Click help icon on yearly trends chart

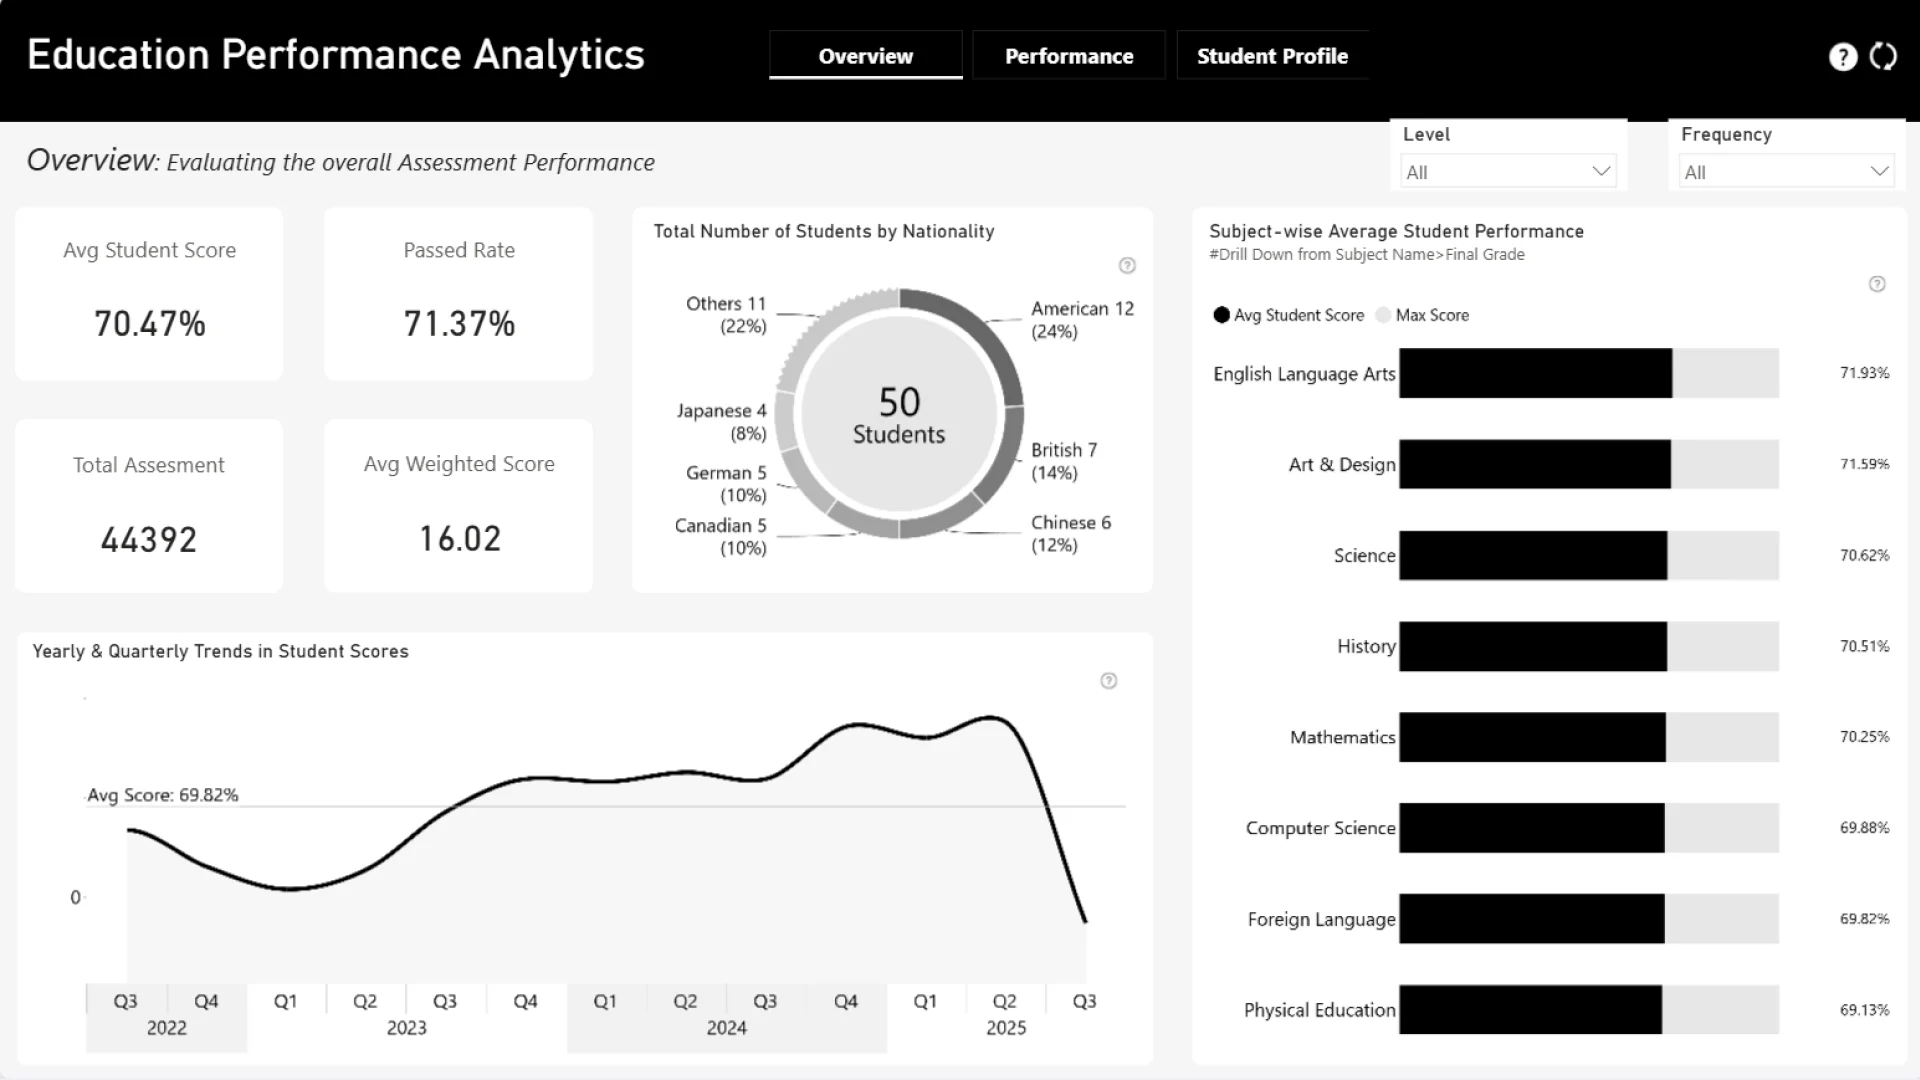[x=1108, y=681]
